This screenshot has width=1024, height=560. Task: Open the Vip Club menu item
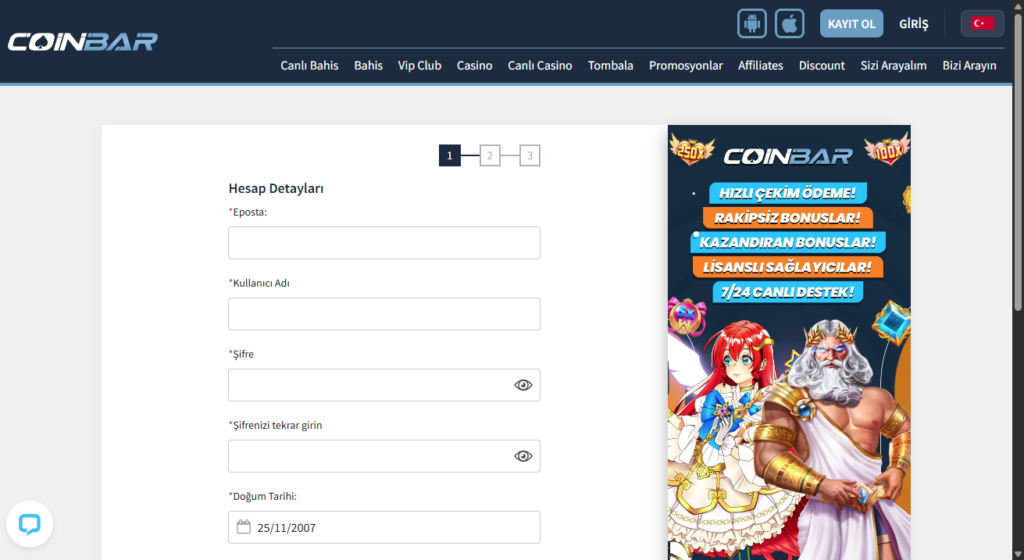(419, 65)
